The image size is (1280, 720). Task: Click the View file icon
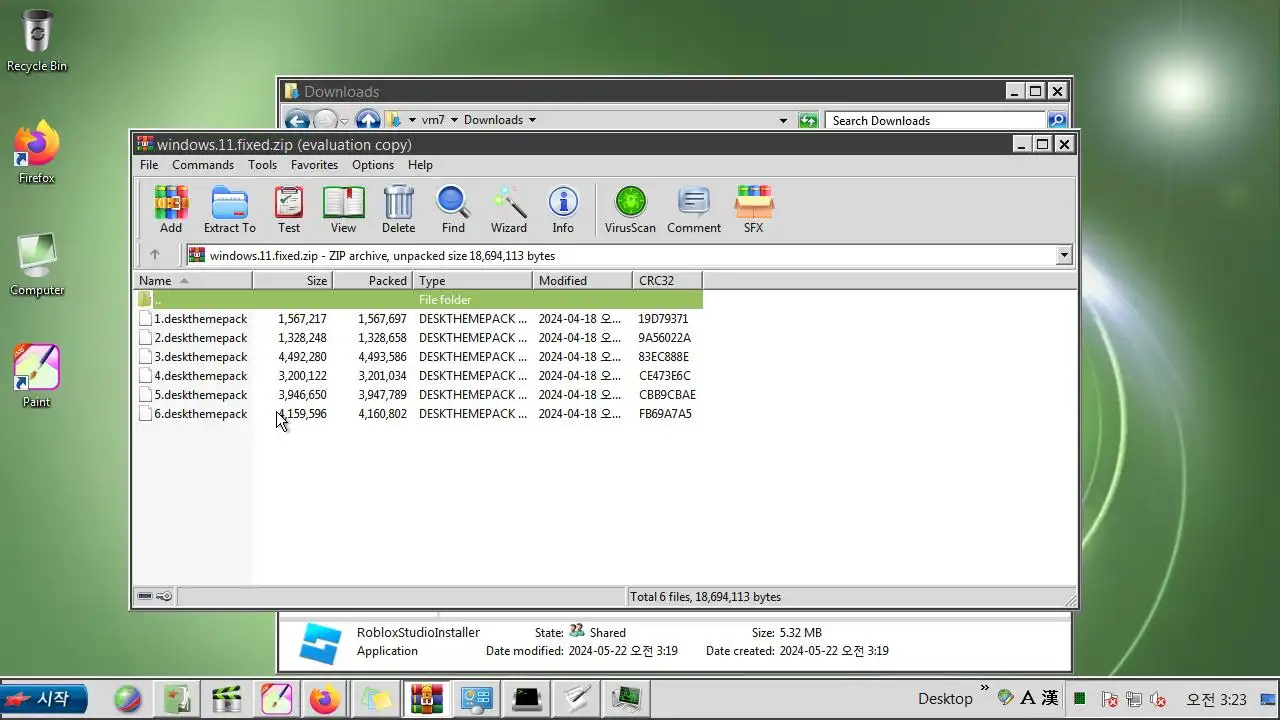pos(343,210)
